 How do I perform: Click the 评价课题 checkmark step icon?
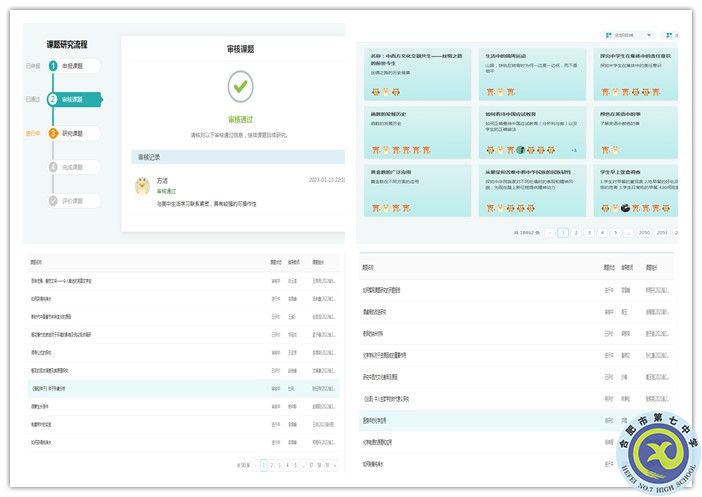pyautogui.click(x=53, y=200)
